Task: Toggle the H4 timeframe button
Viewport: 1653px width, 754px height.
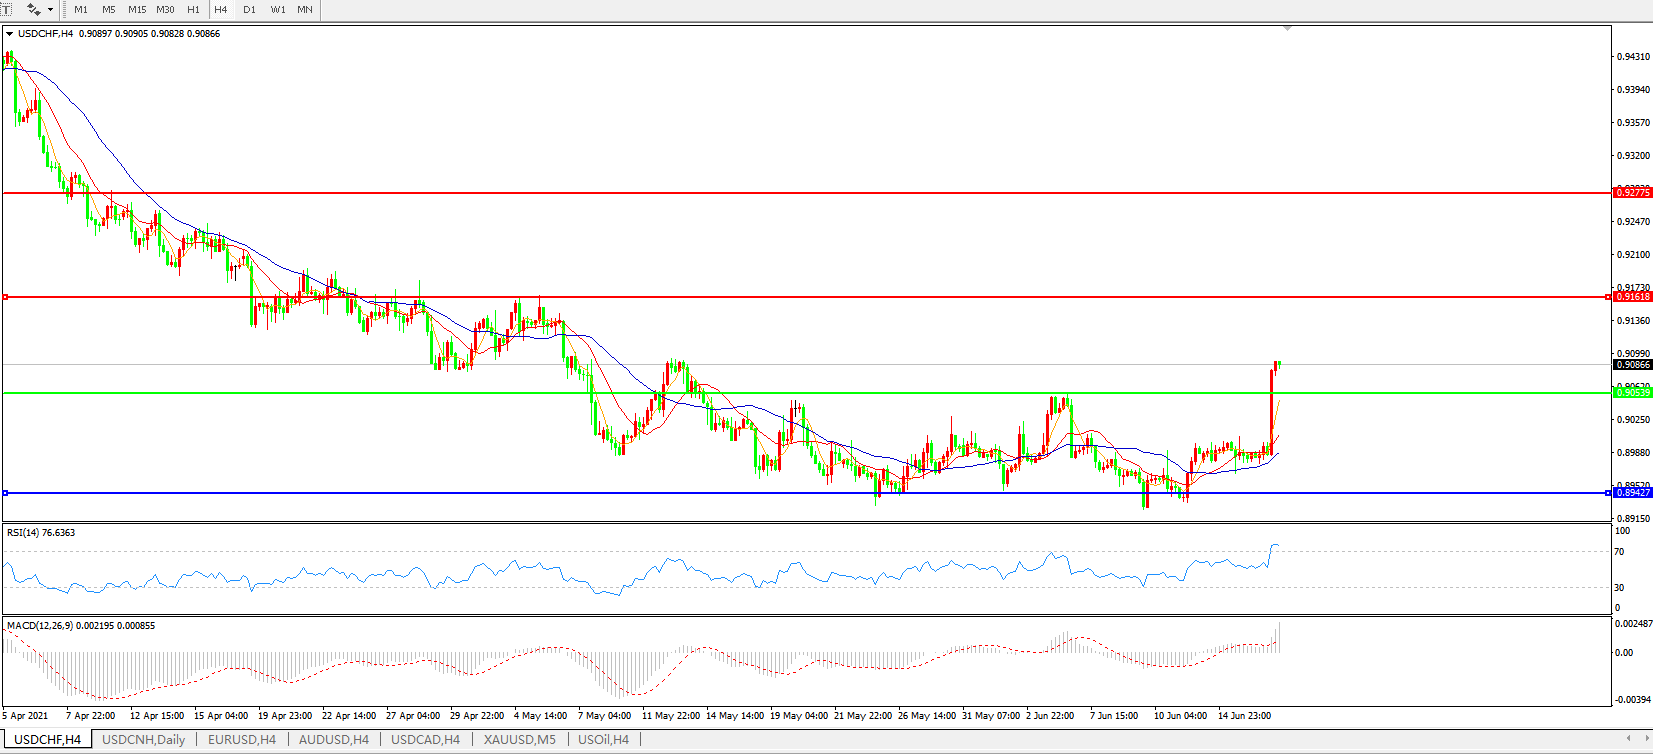Action: coord(221,9)
